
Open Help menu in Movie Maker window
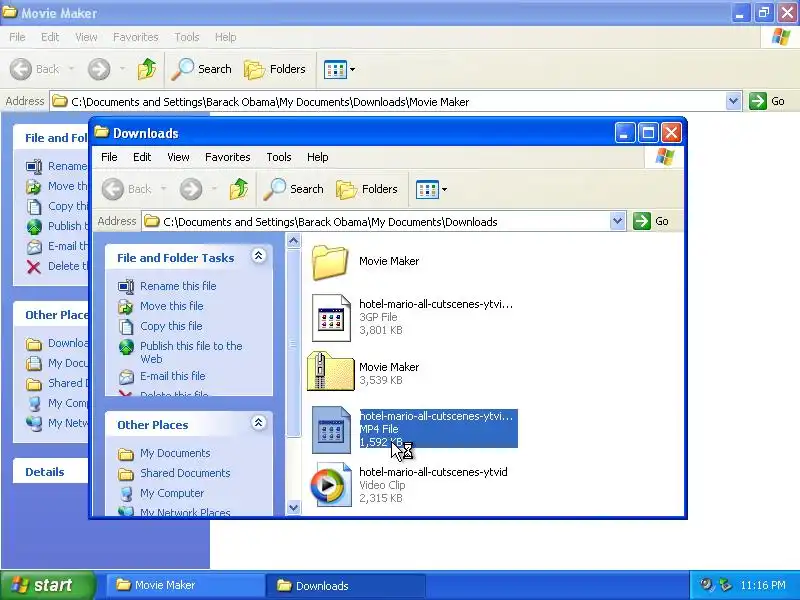pos(226,37)
